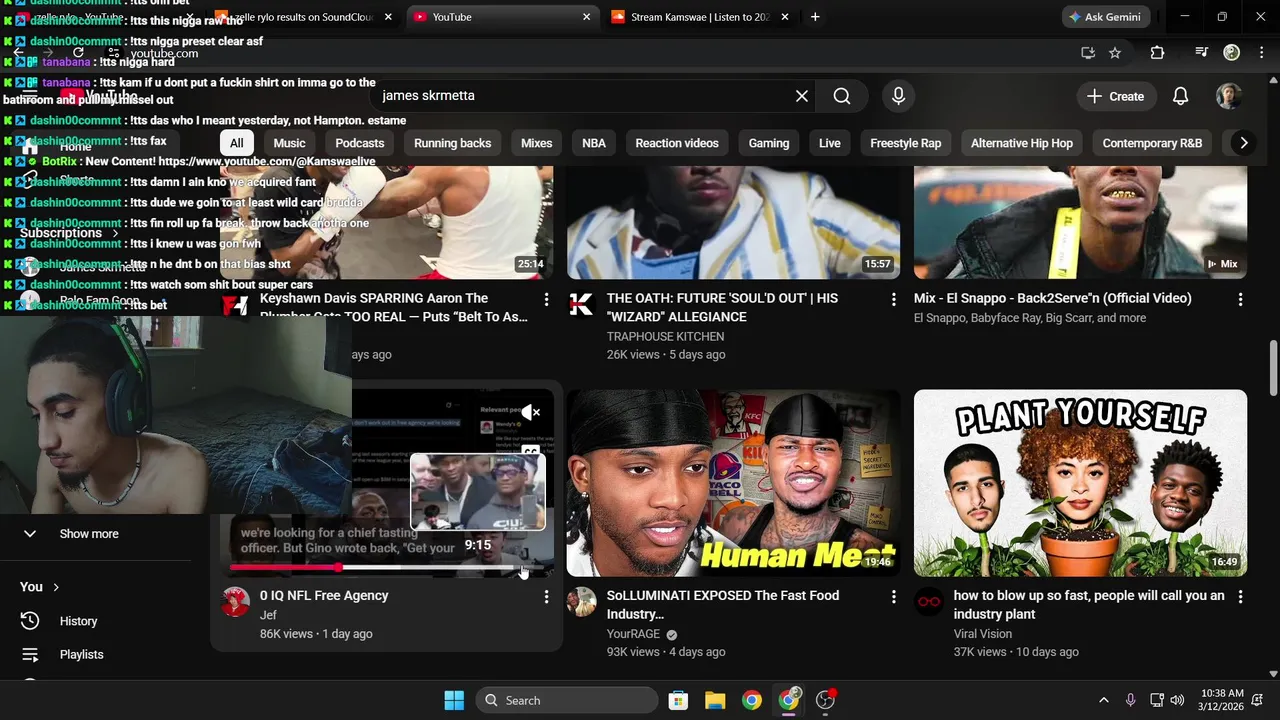Select the Freestyle Rap filter chip
This screenshot has width=1280, height=720.
[906, 143]
